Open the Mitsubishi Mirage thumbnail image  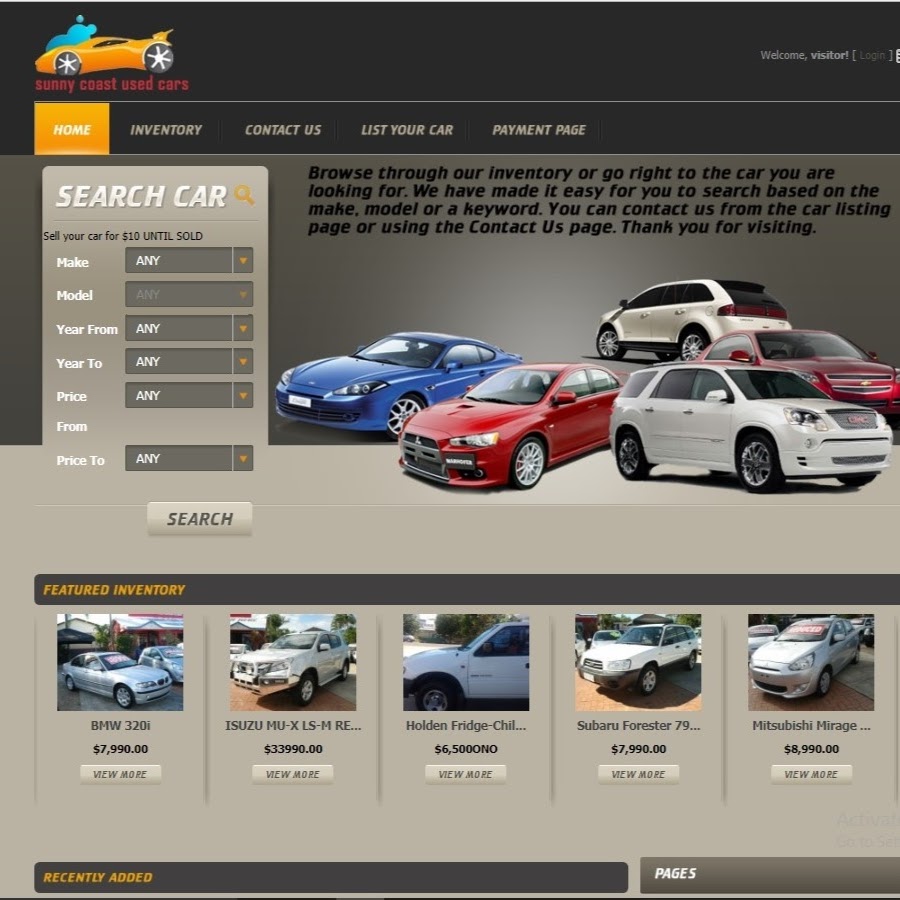(811, 662)
